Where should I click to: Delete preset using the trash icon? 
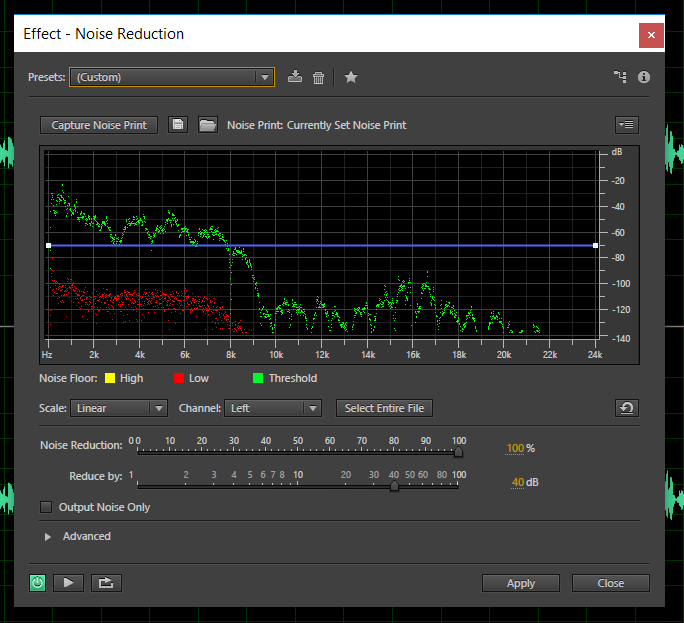tap(318, 78)
